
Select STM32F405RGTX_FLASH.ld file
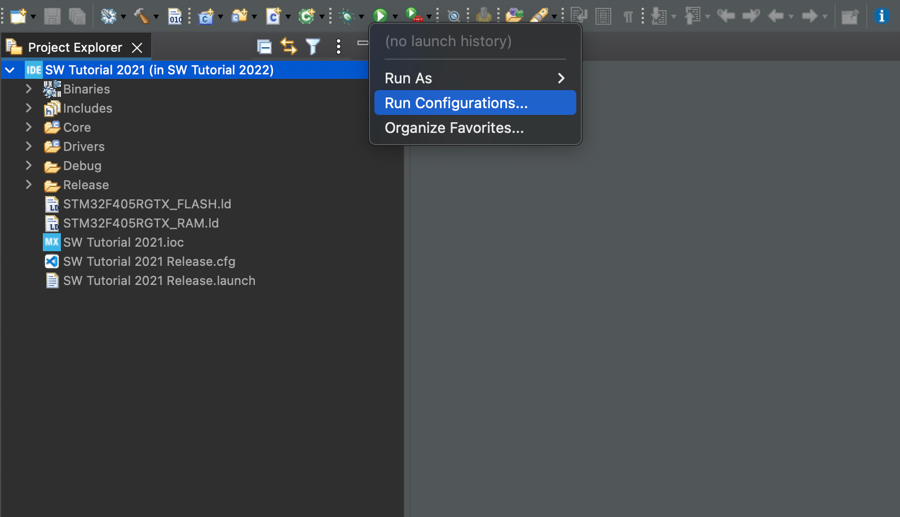147,204
